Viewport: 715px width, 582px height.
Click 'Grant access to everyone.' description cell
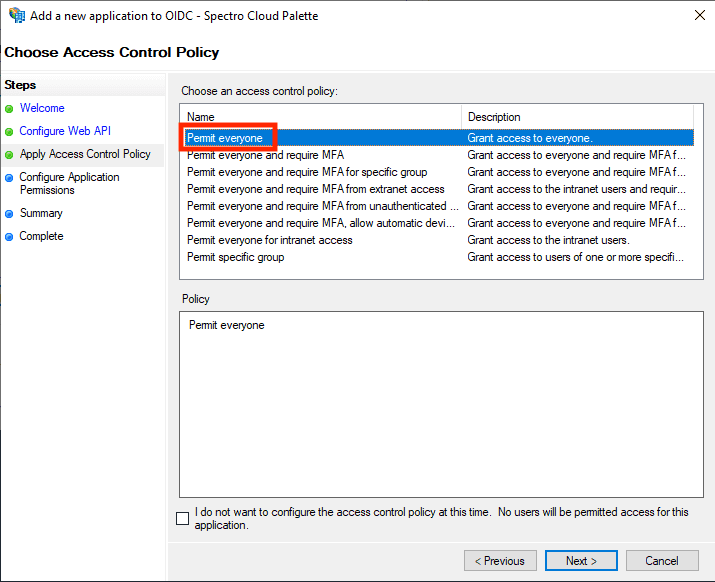pyautogui.click(x=530, y=138)
